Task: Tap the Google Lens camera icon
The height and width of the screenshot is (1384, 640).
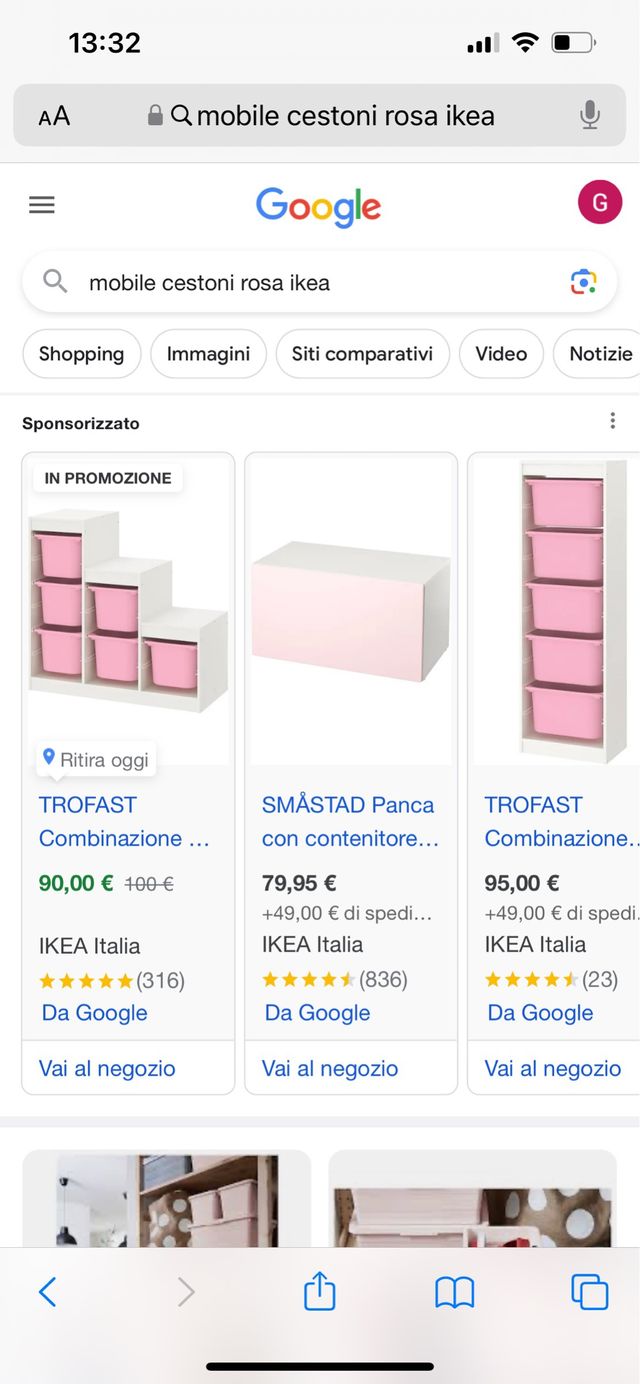Action: 584,282
